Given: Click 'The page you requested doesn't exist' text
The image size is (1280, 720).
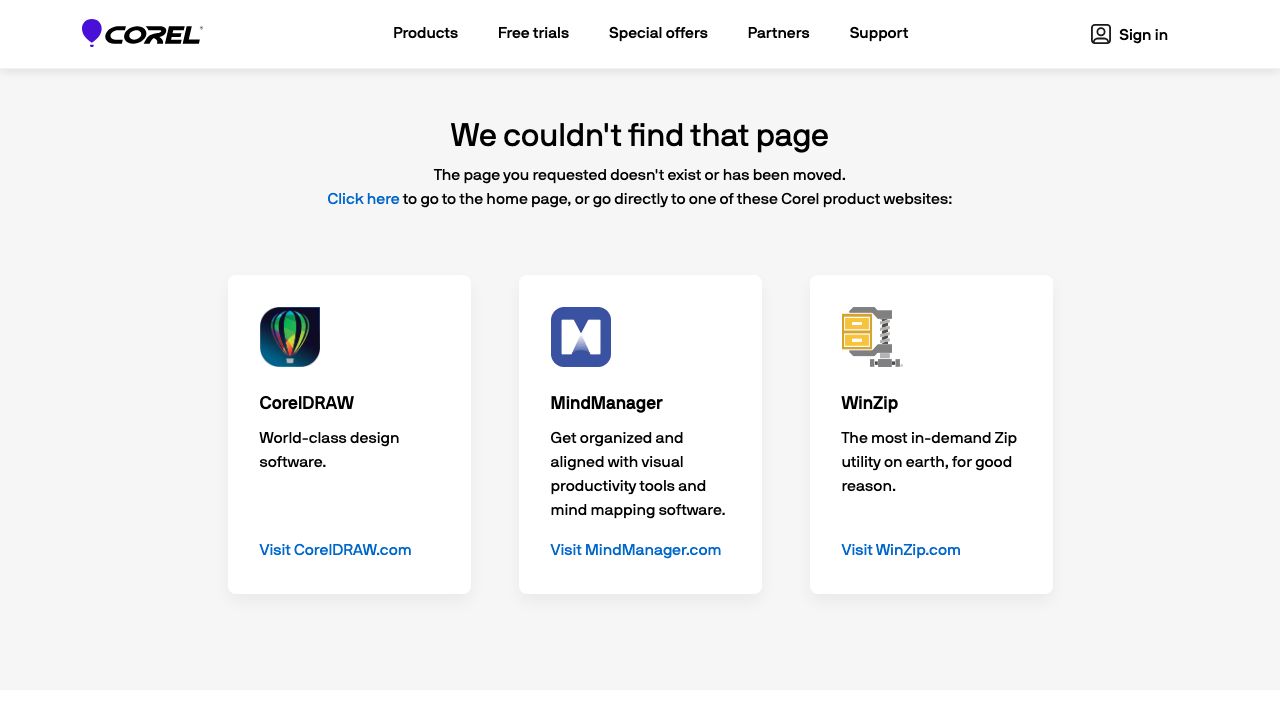Looking at the screenshot, I should click(x=640, y=175).
